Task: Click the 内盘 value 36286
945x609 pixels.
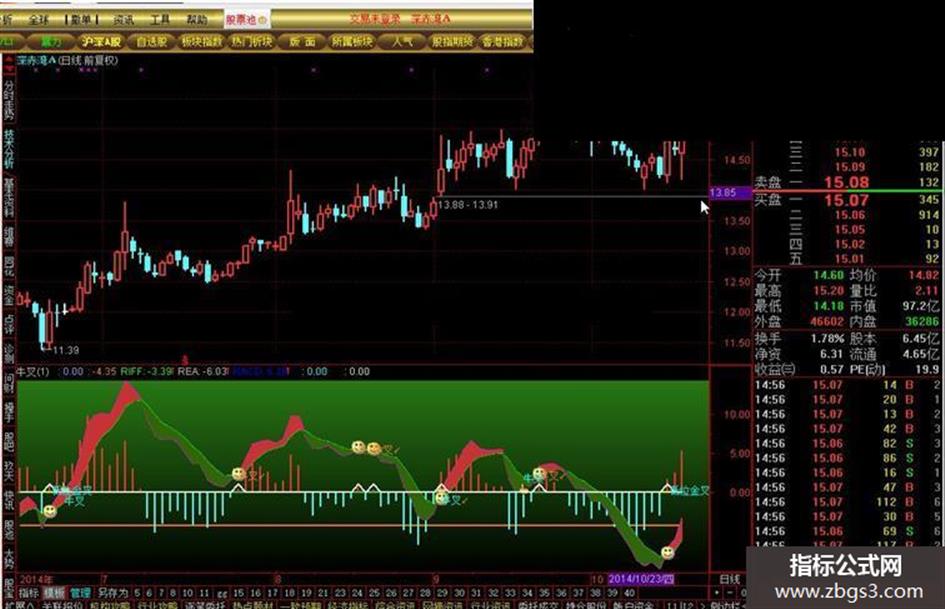Action: pos(921,321)
